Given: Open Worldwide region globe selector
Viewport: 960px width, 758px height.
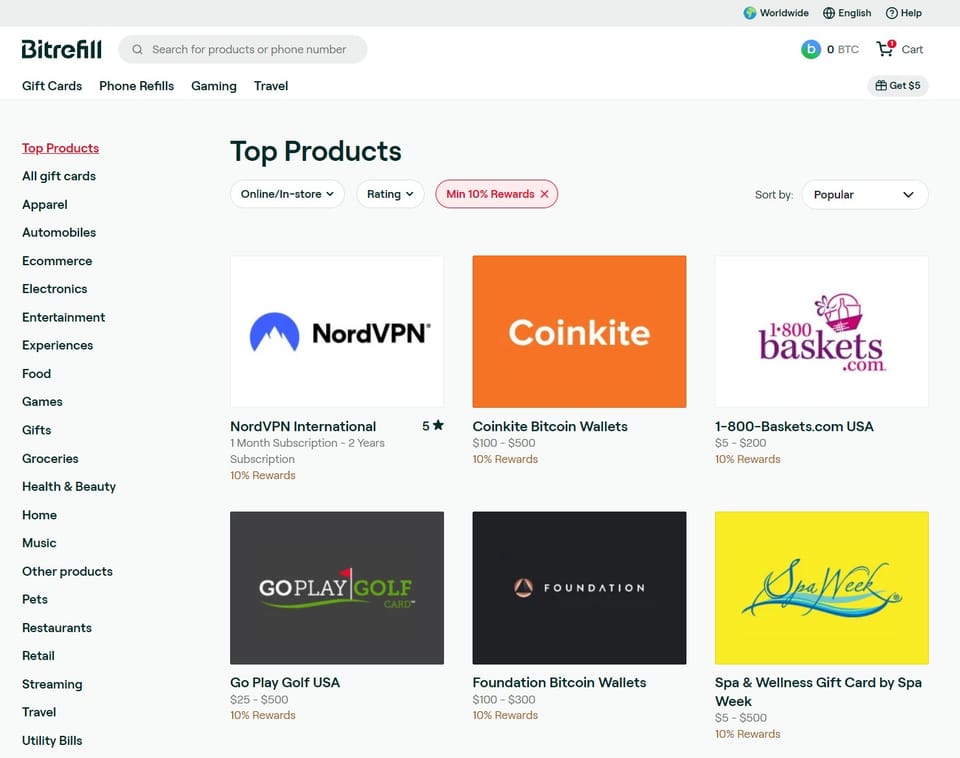Looking at the screenshot, I should pyautogui.click(x=776, y=13).
